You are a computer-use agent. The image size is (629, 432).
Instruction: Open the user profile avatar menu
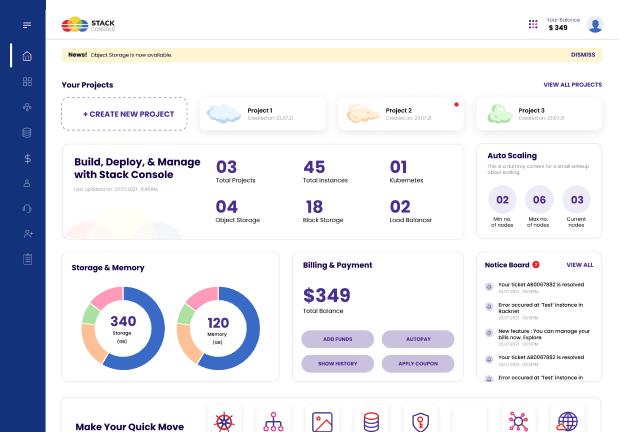point(595,25)
